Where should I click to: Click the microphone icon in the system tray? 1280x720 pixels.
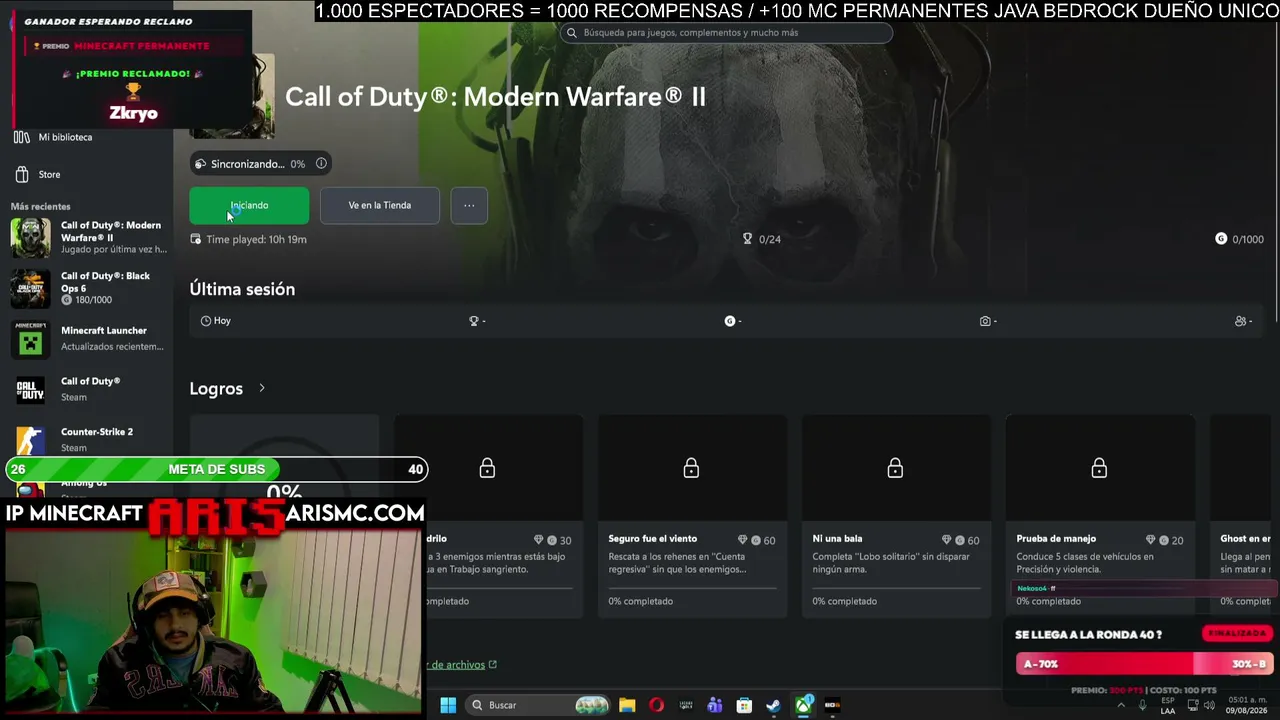[x=1143, y=705]
